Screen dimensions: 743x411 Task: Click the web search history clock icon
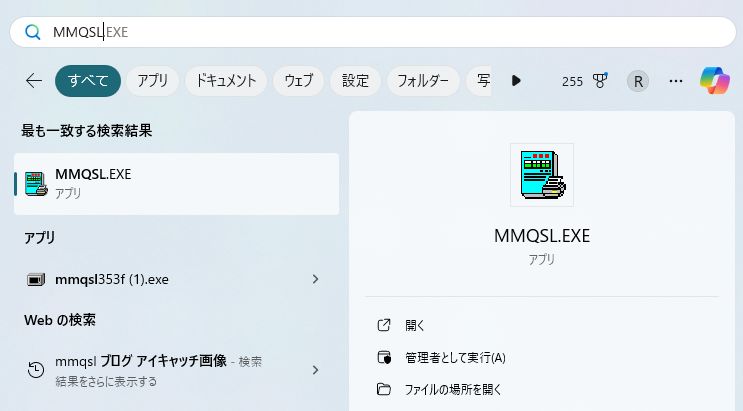click(35, 369)
